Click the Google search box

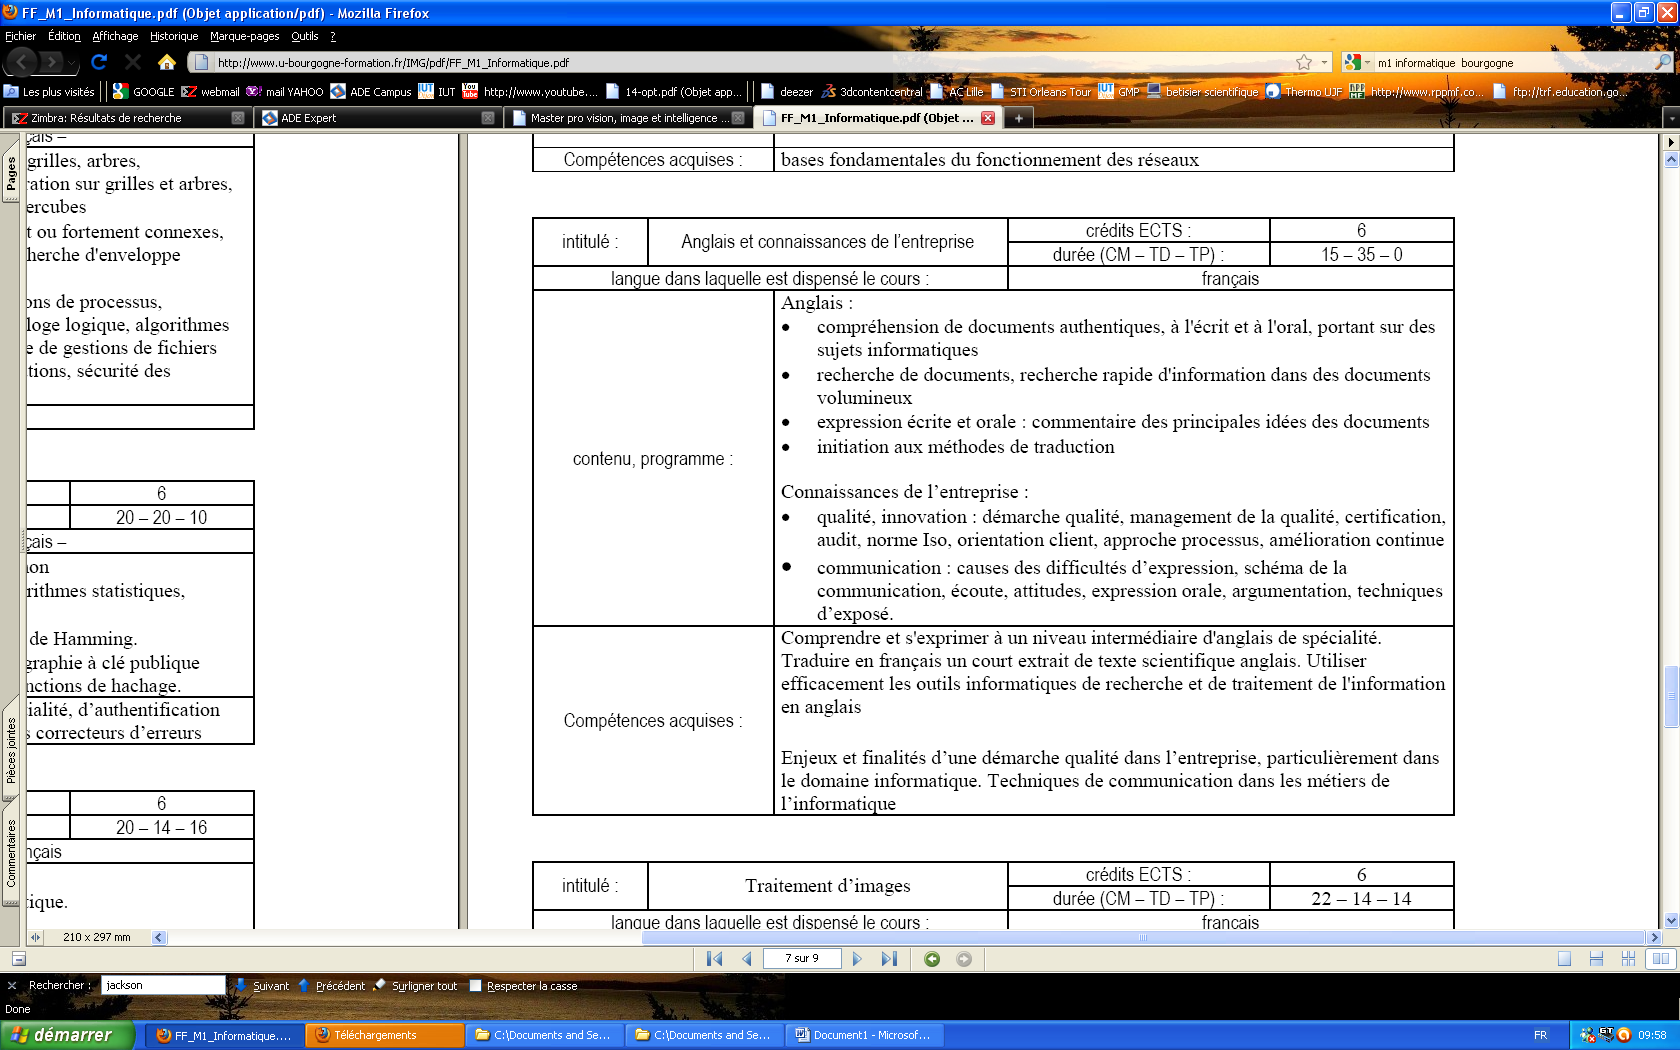(x=1512, y=62)
